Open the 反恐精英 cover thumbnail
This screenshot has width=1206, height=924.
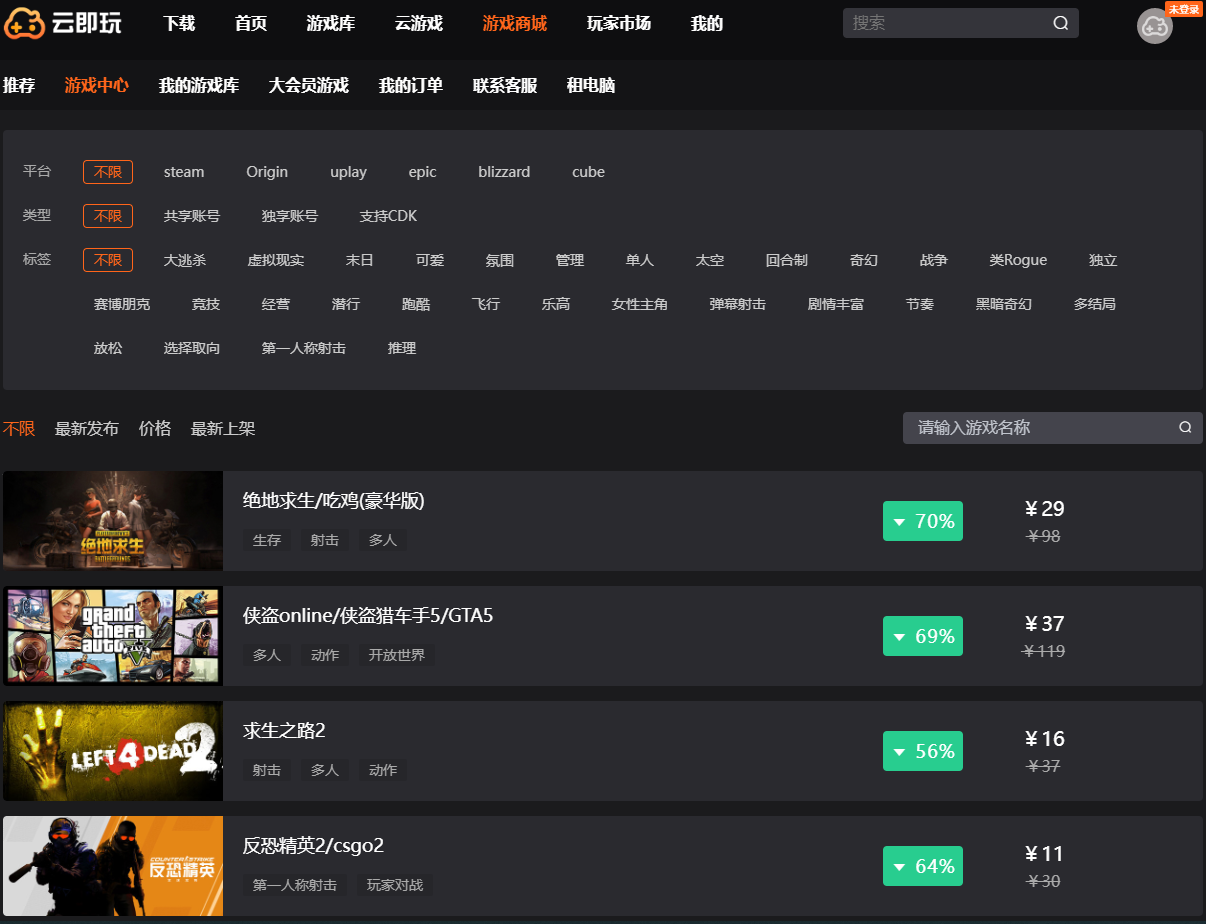113,866
